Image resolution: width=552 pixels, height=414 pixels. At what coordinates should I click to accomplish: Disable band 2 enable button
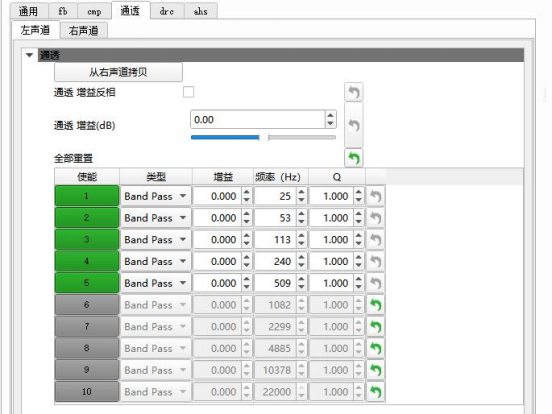87,218
